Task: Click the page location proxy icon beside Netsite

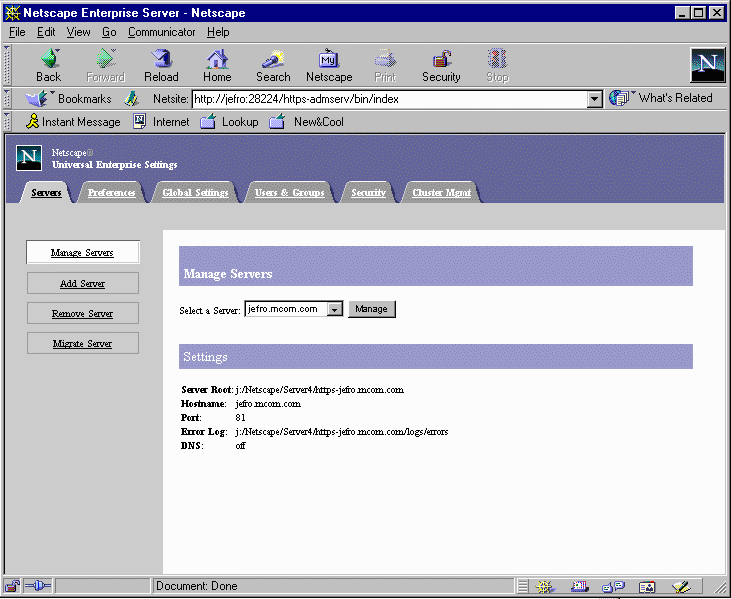Action: tap(132, 98)
